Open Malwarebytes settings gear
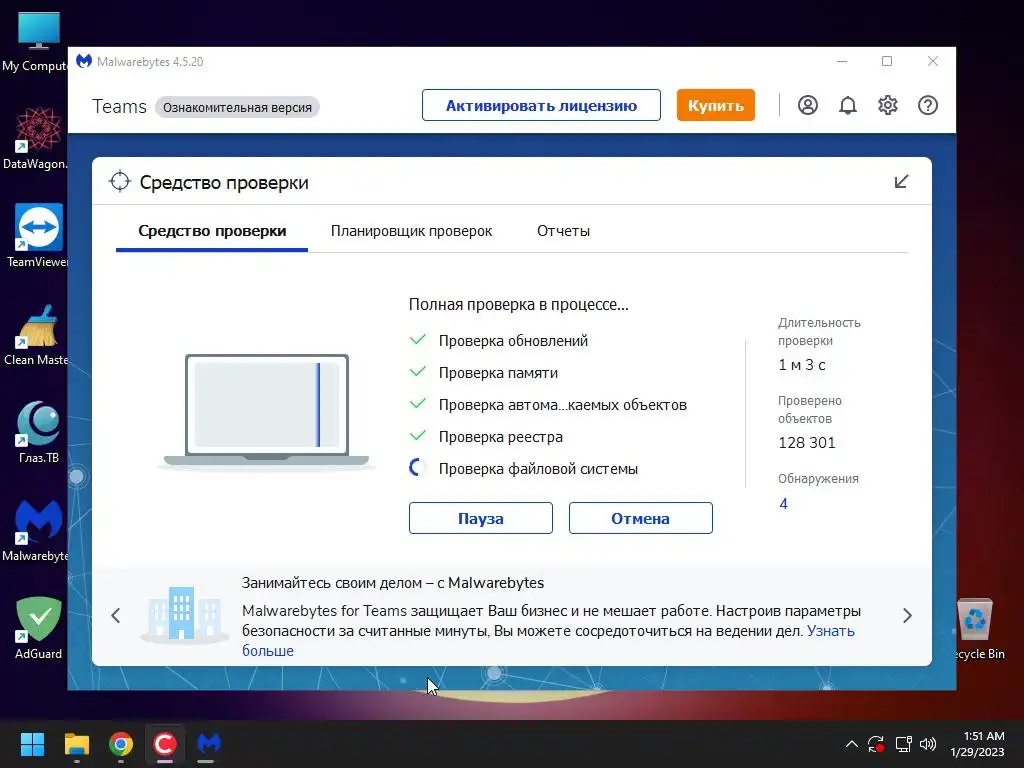The image size is (1024, 768). [888, 105]
